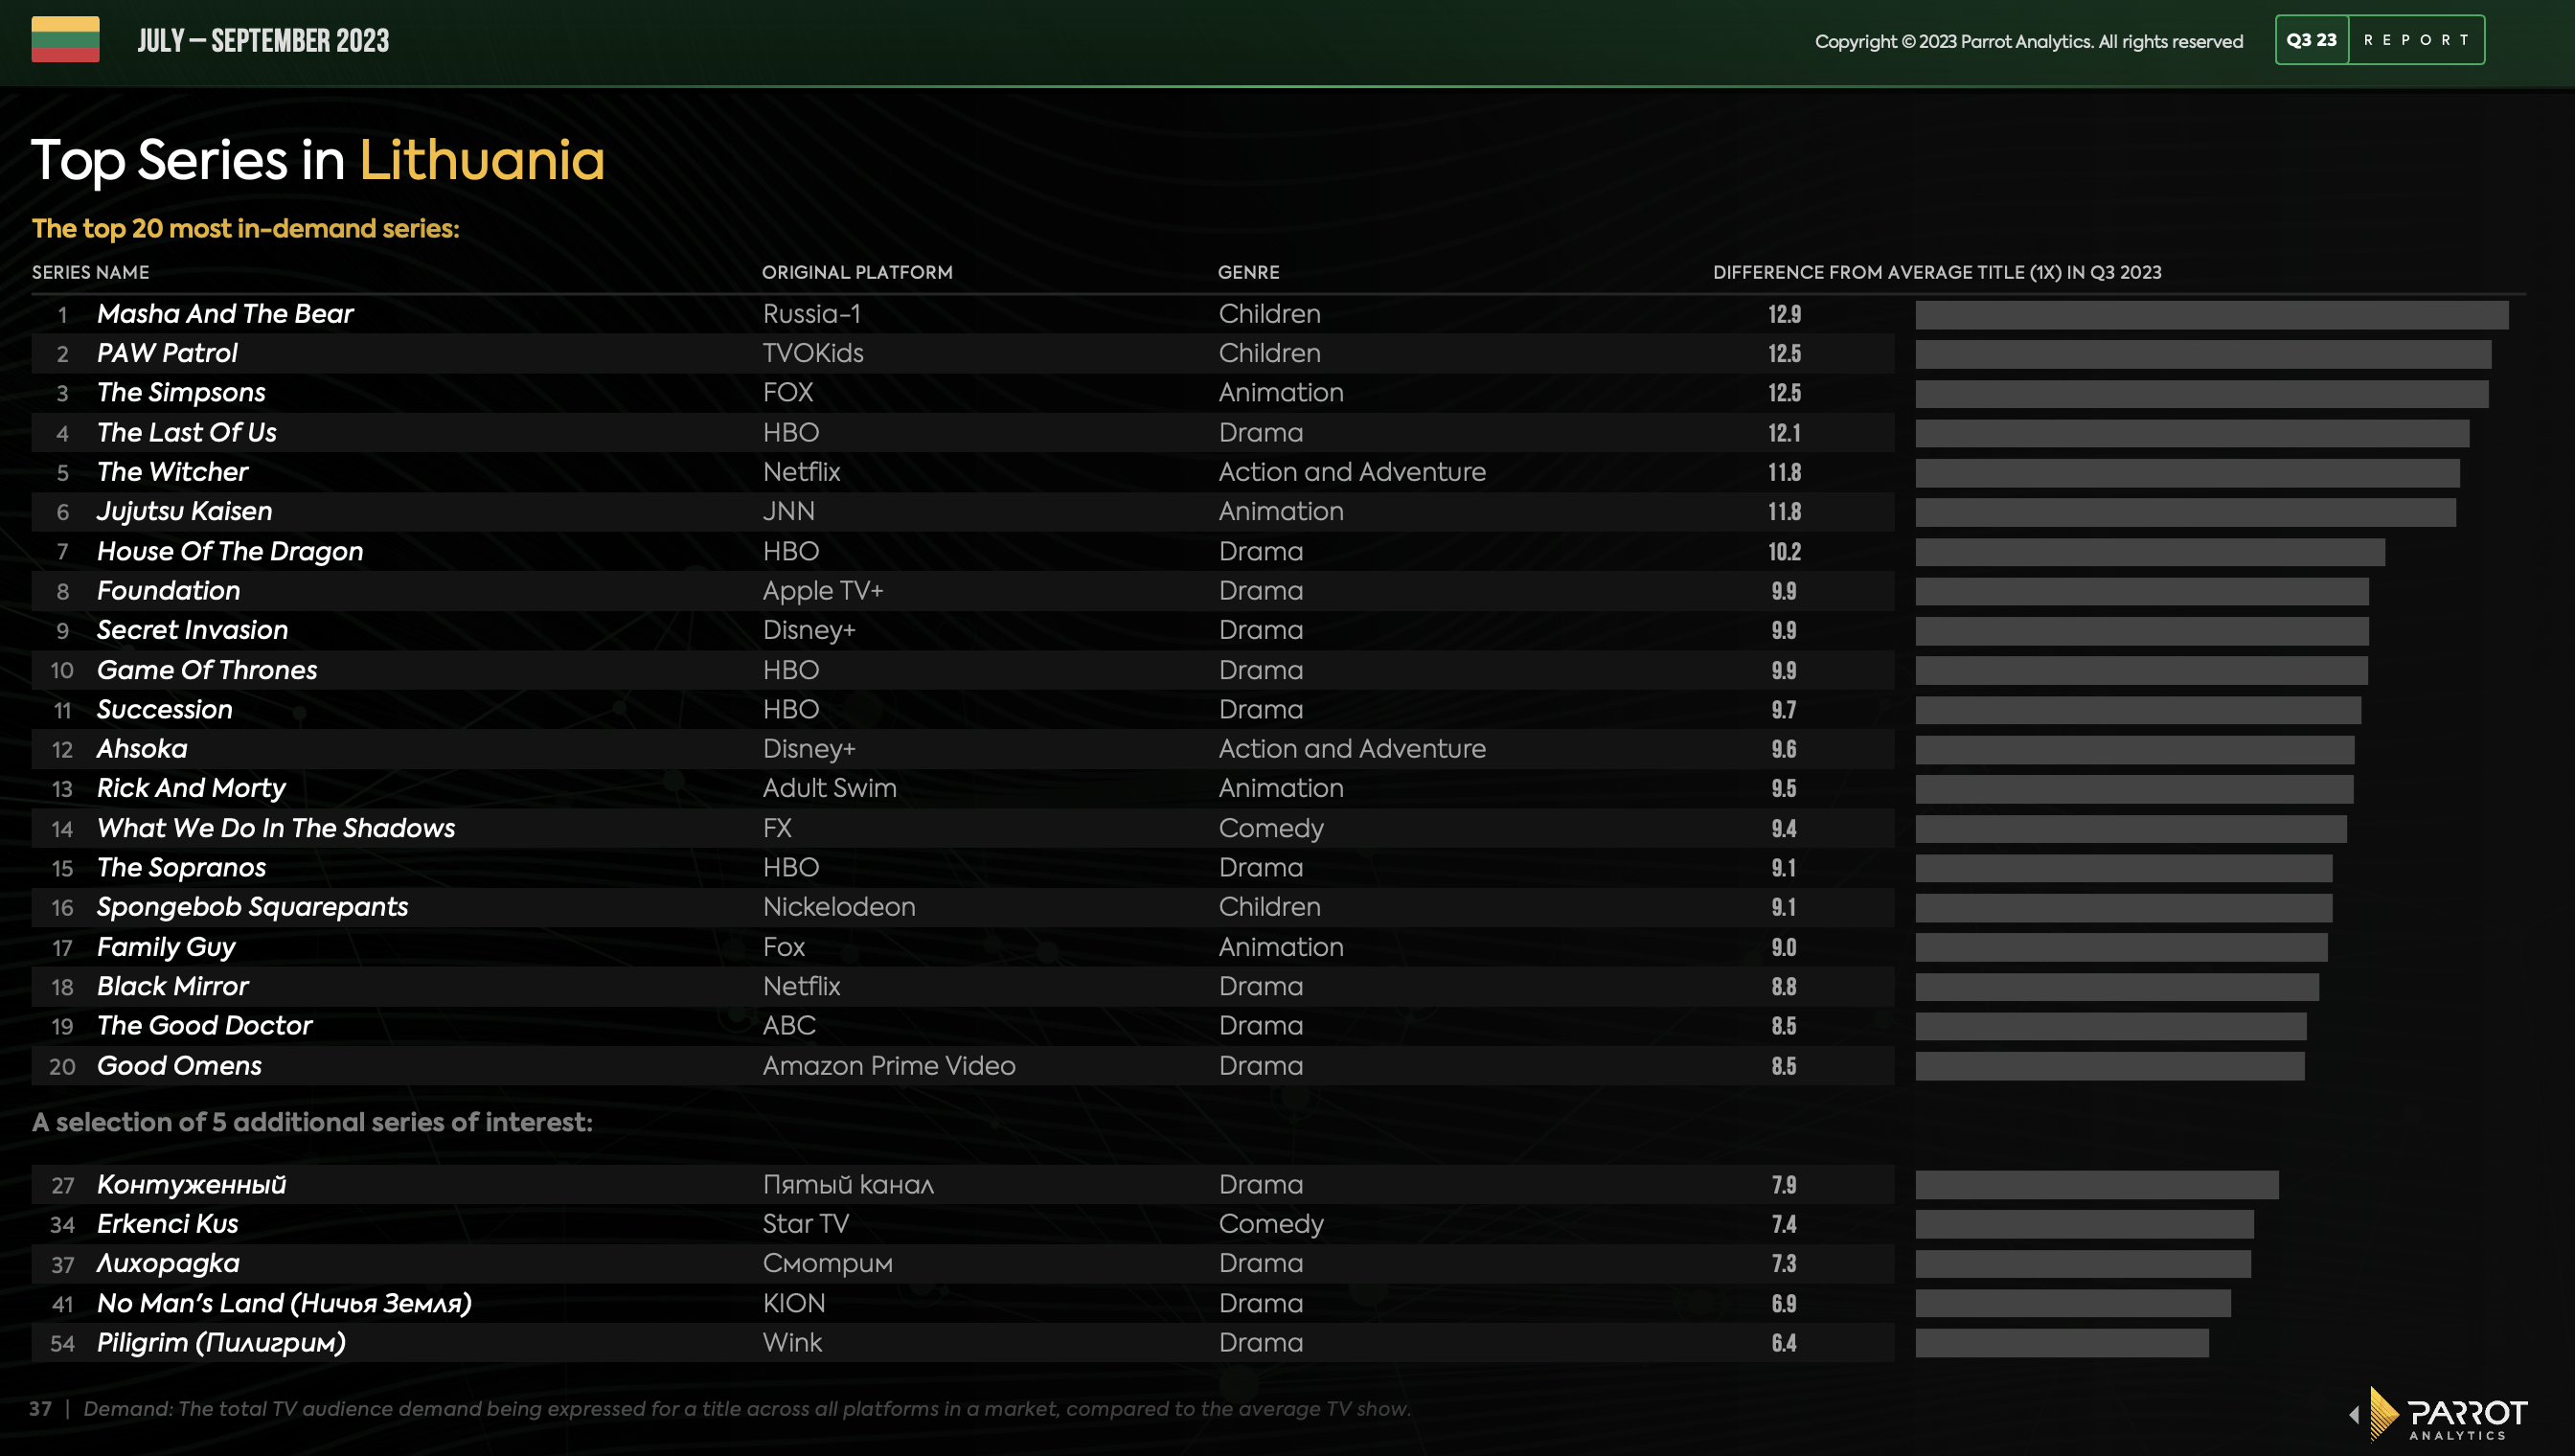Select the Лихорадка series name
Viewport: 2575px width, 1456px height.
168,1264
